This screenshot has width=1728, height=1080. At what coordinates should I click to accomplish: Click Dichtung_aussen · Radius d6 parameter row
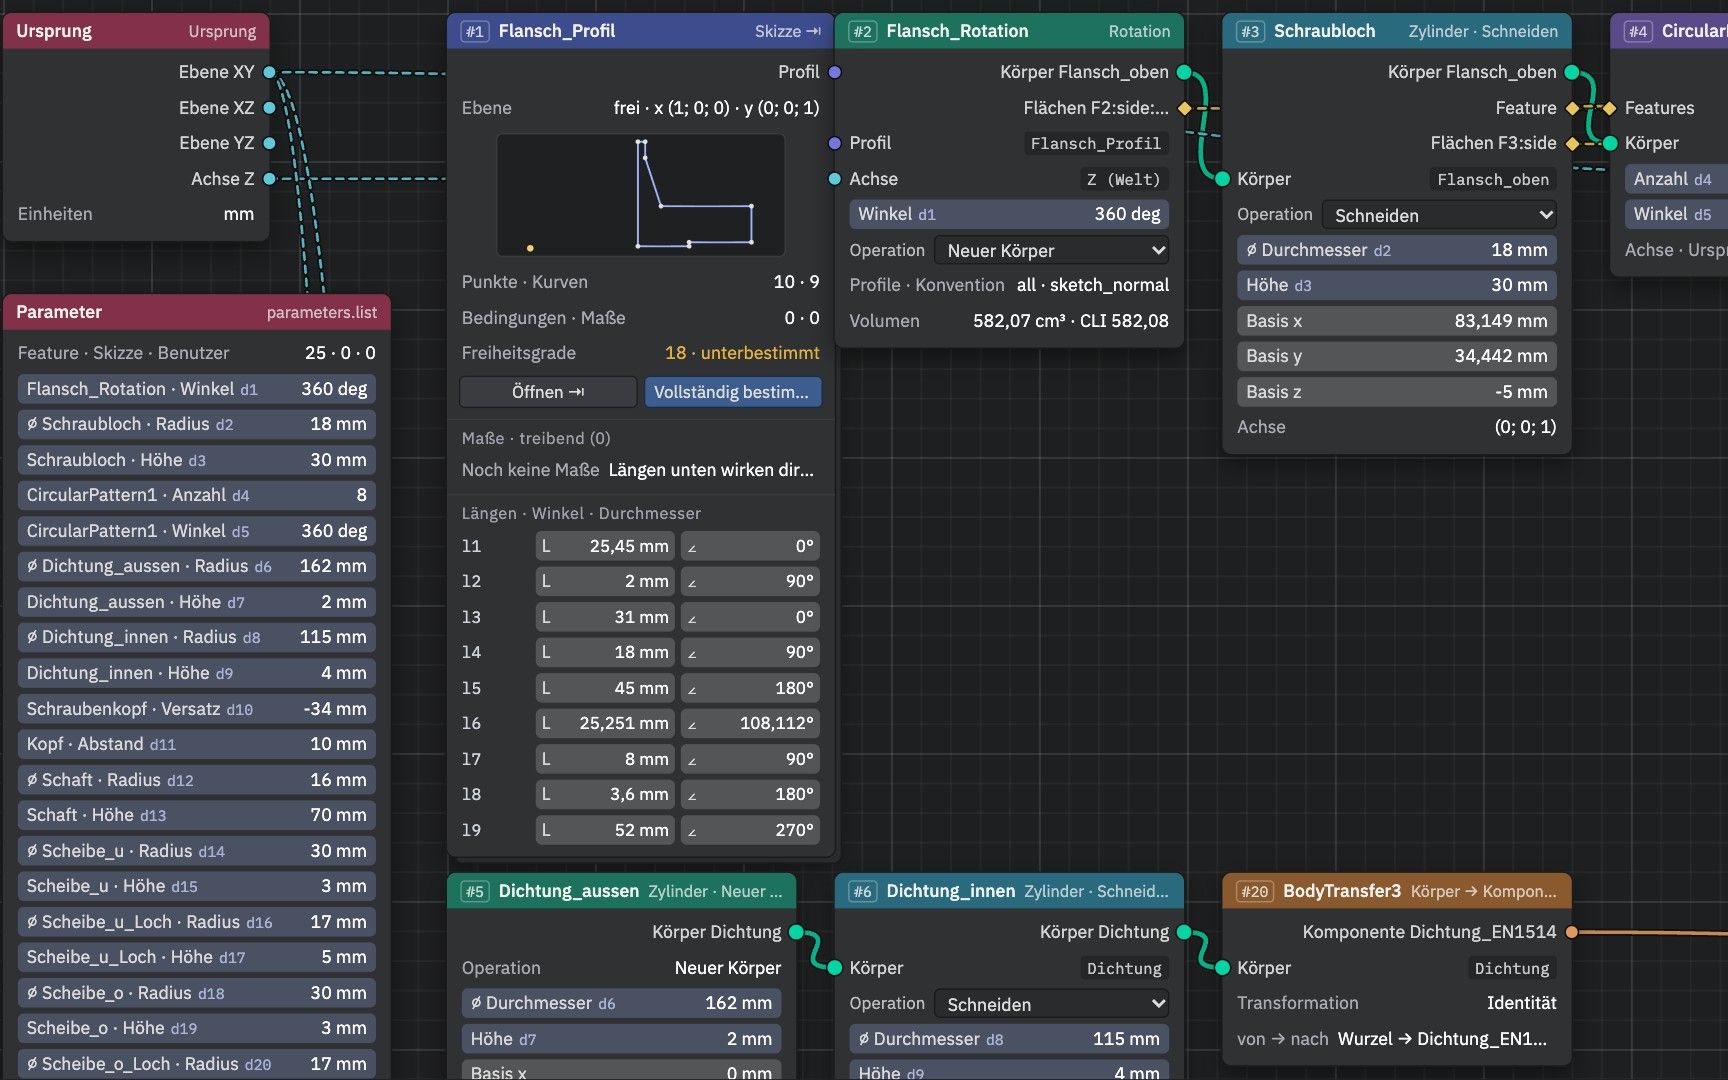click(x=196, y=566)
